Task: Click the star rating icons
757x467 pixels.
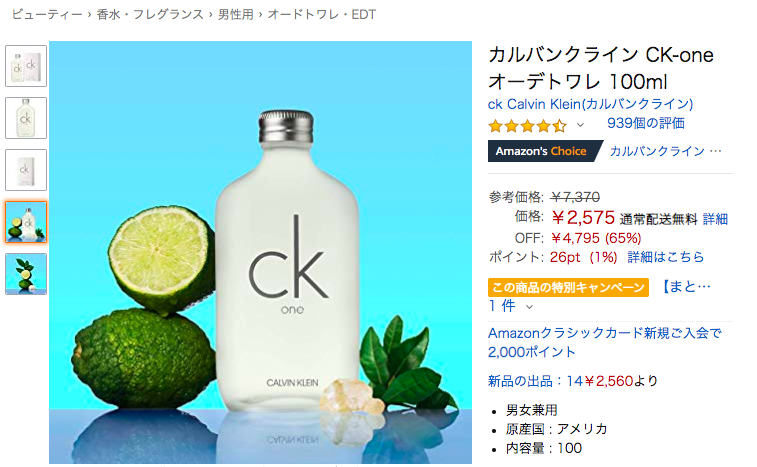Action: pyautogui.click(x=527, y=126)
